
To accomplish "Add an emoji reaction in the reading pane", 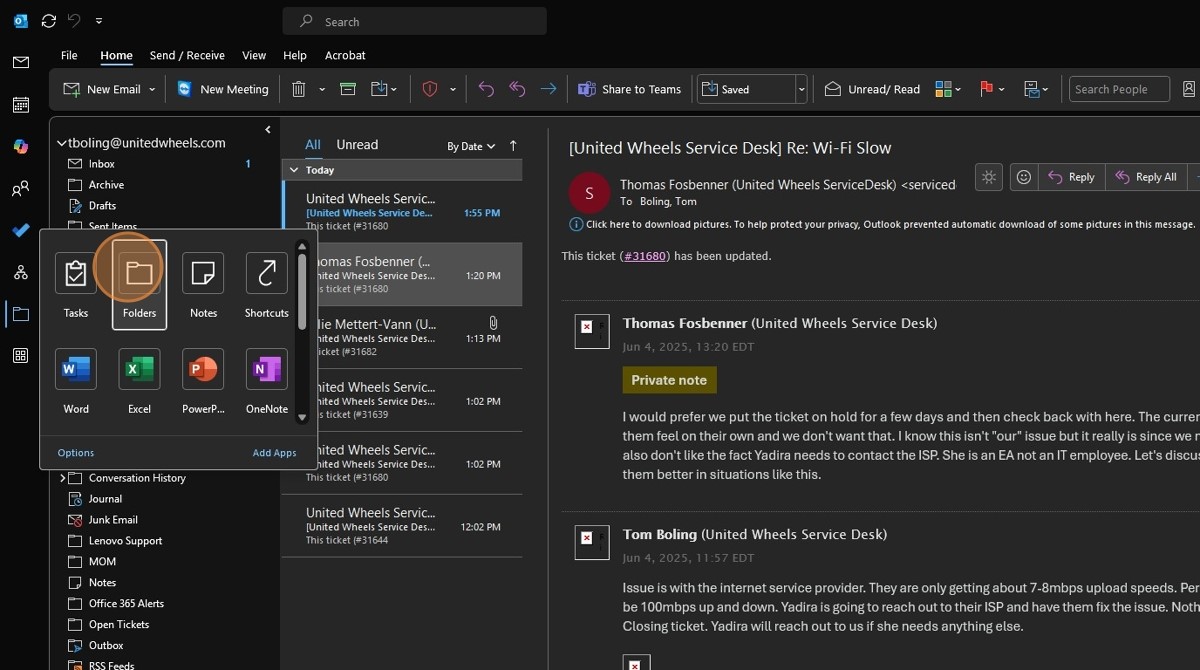I will (1023, 177).
